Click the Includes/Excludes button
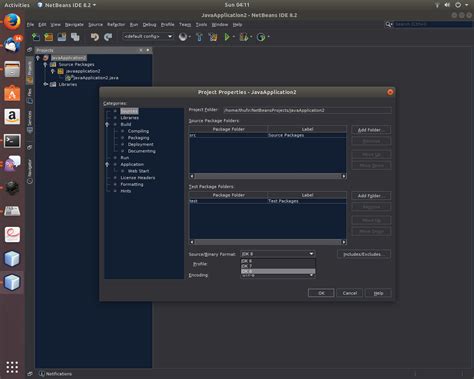 click(364, 254)
